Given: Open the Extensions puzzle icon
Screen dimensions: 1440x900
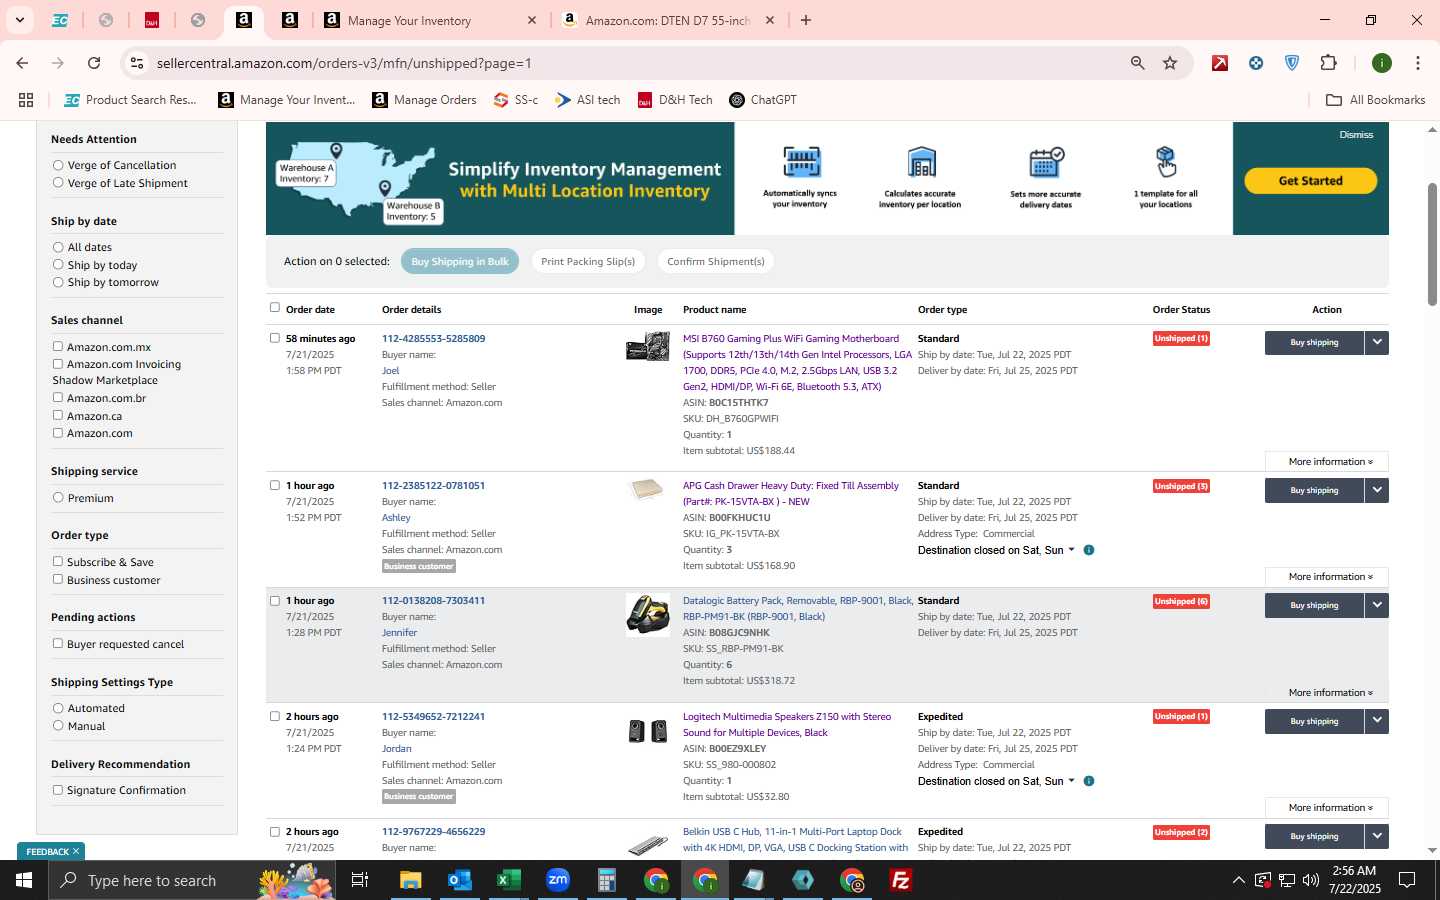Looking at the screenshot, I should tap(1328, 63).
